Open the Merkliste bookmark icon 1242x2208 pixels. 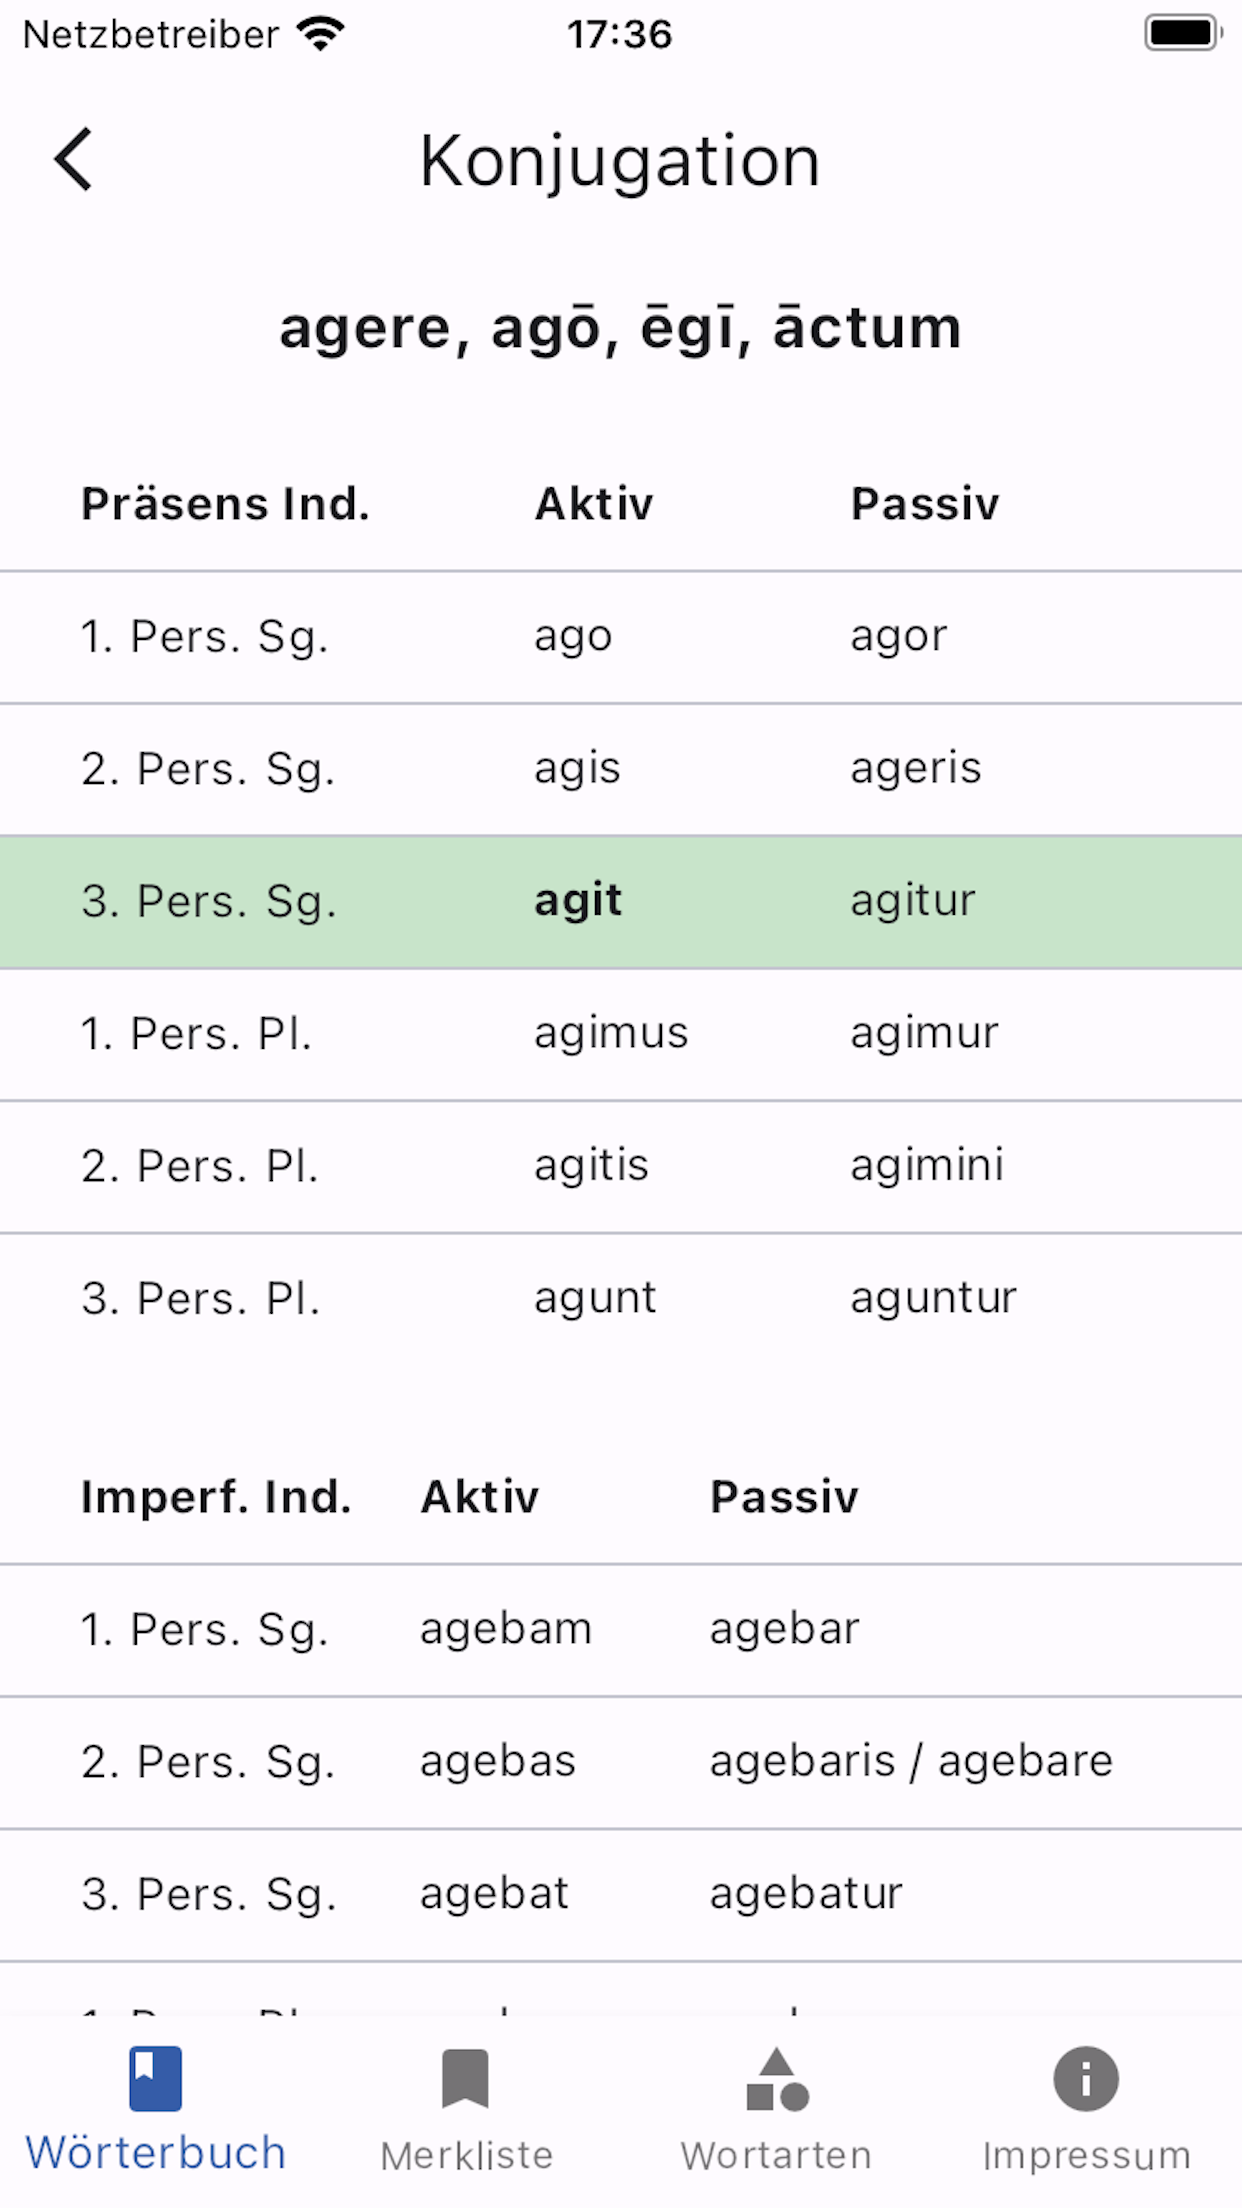(x=465, y=2079)
